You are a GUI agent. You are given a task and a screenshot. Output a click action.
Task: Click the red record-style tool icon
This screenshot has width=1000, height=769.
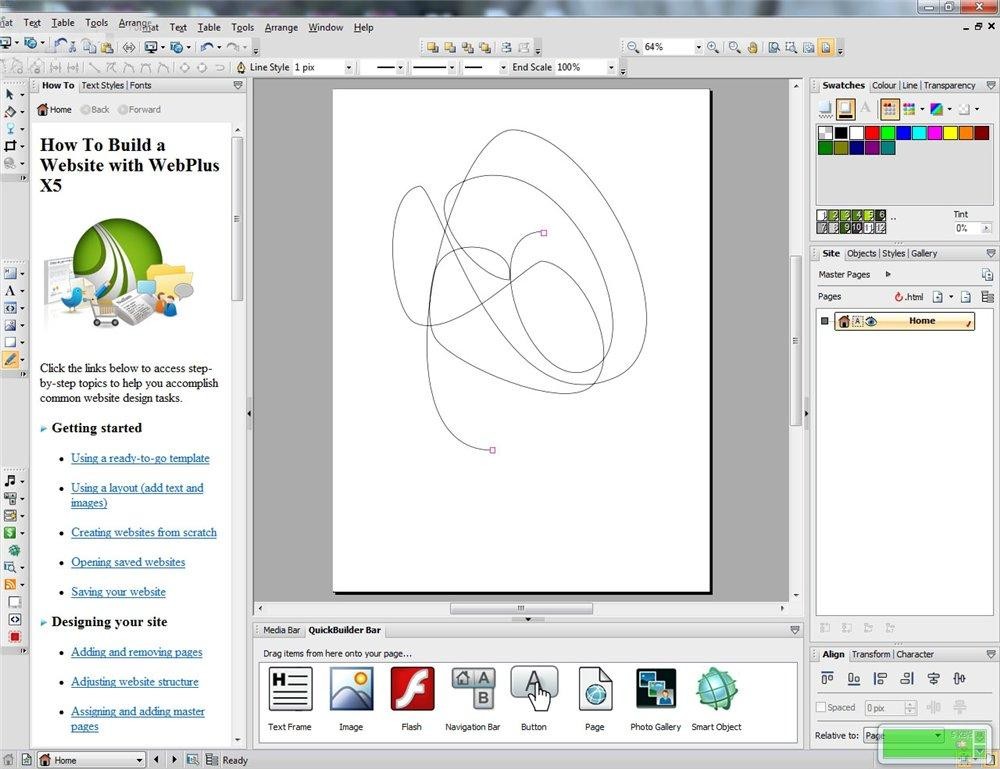point(14,636)
